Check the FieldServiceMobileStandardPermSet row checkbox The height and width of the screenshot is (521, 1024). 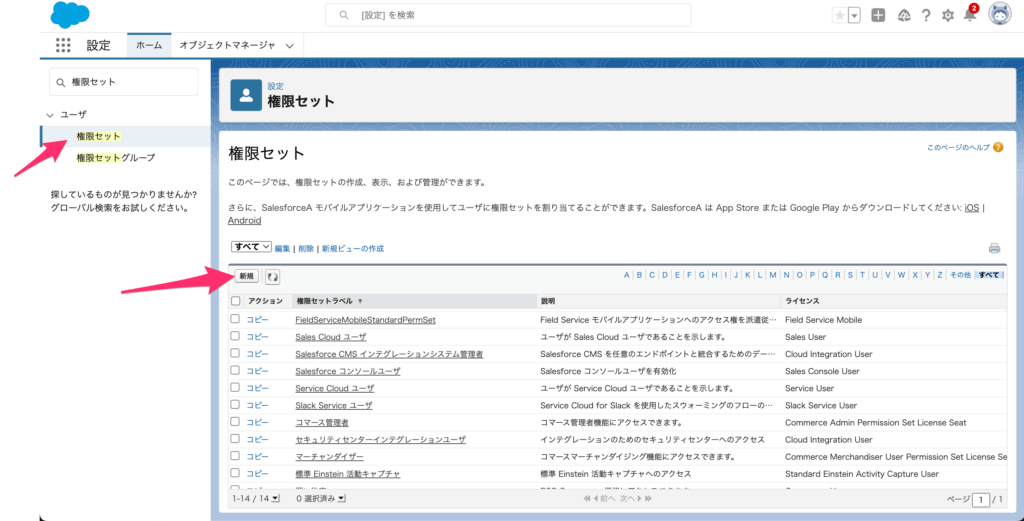point(235,319)
